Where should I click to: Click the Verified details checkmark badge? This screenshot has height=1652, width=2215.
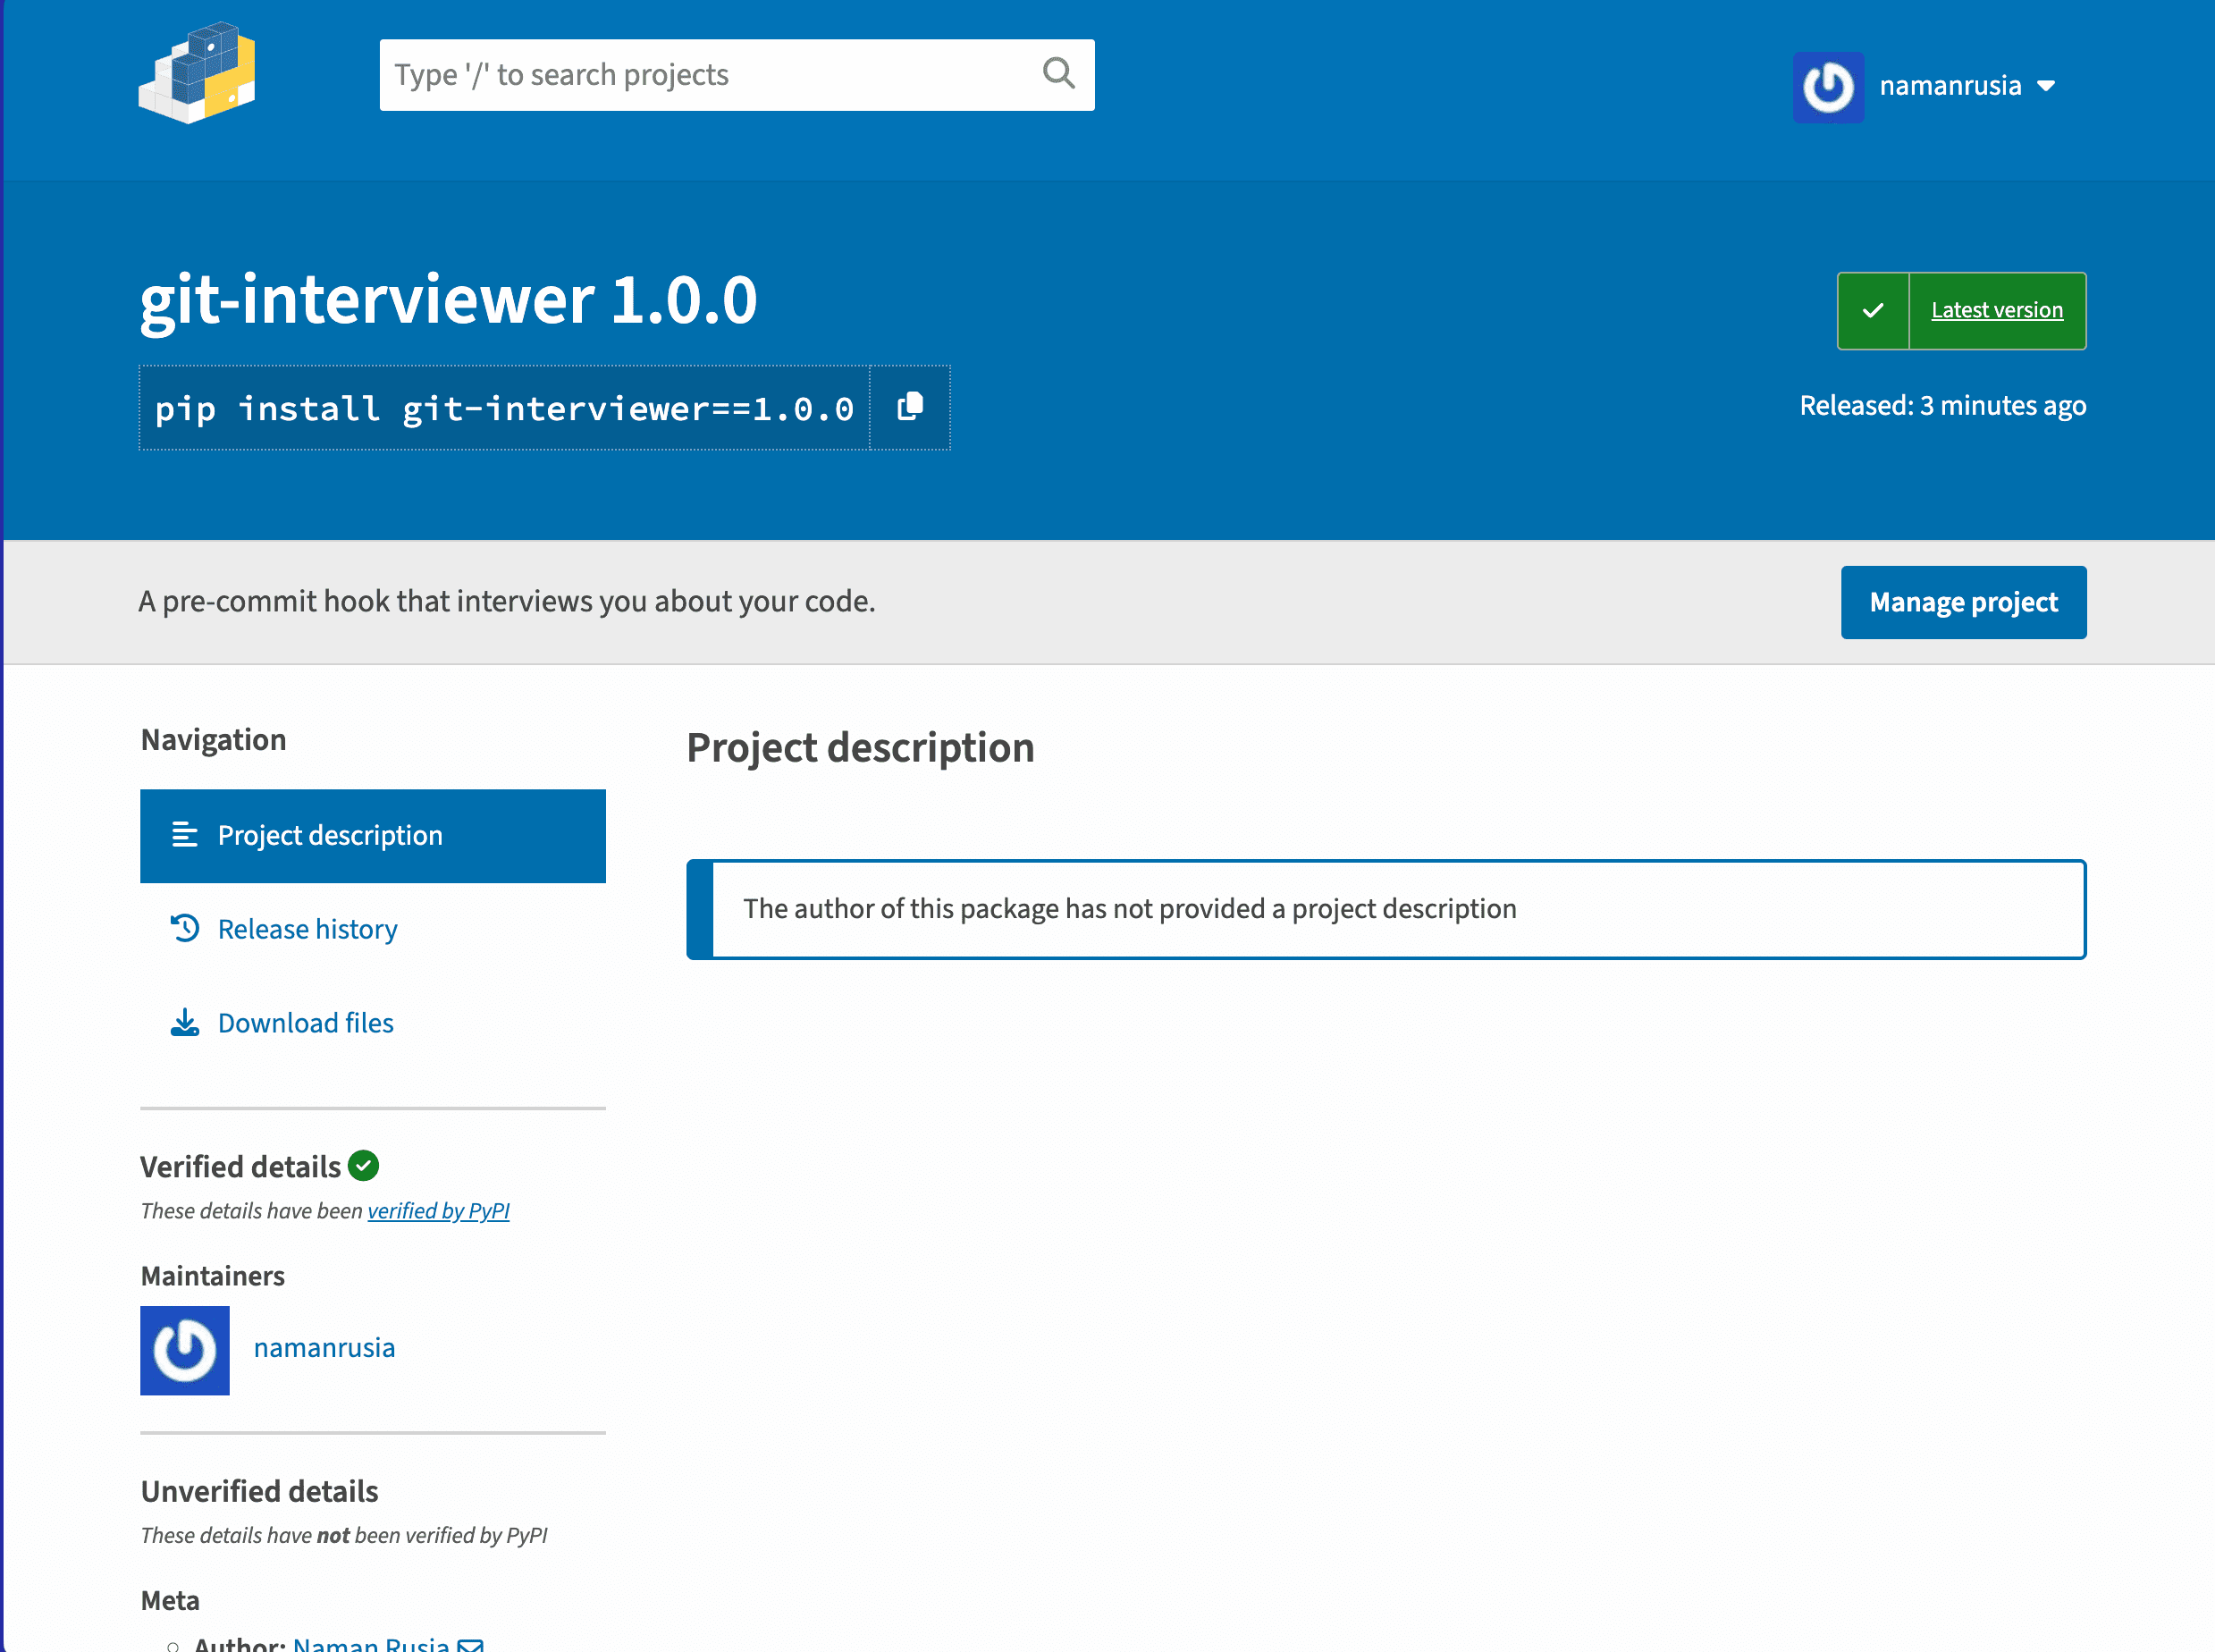(x=364, y=1165)
